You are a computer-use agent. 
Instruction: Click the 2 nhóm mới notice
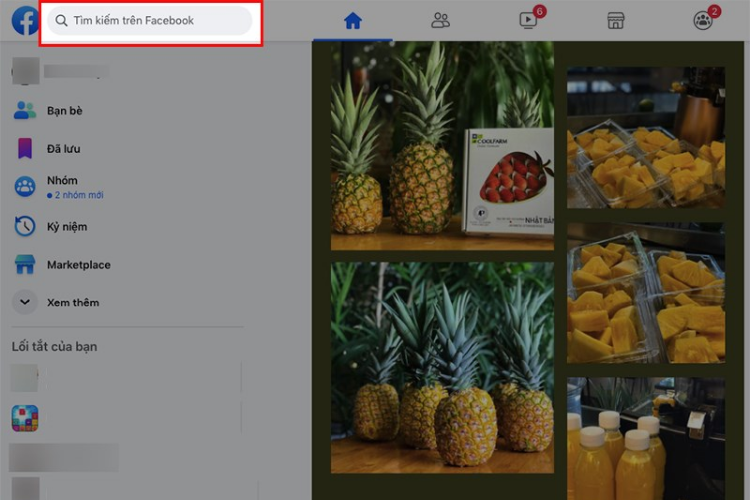(75, 195)
